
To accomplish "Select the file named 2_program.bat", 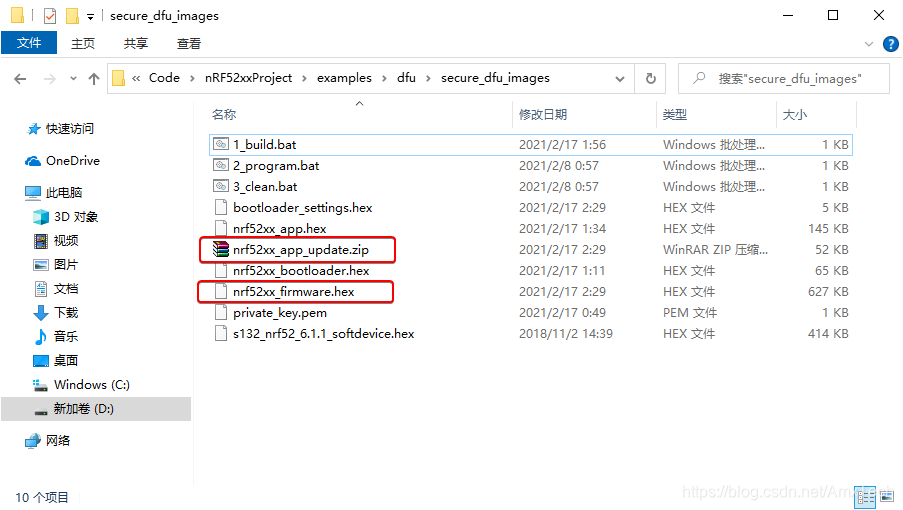I will (x=276, y=166).
